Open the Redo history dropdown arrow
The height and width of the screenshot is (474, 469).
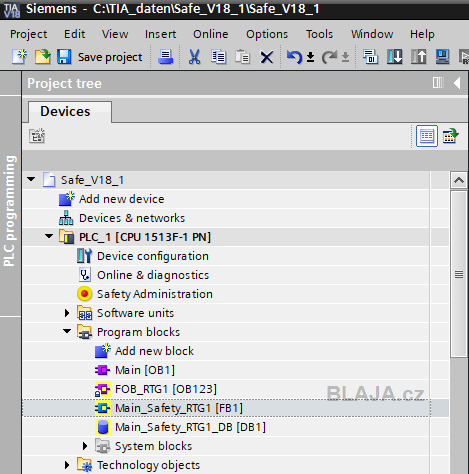click(345, 57)
